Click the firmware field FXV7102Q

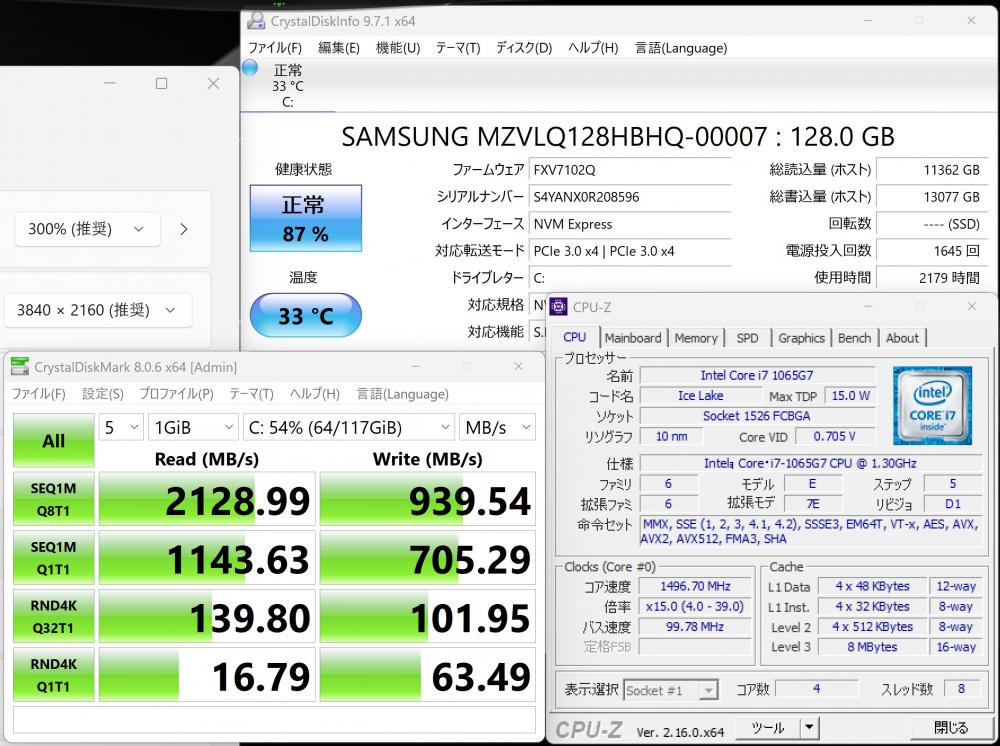(630, 170)
